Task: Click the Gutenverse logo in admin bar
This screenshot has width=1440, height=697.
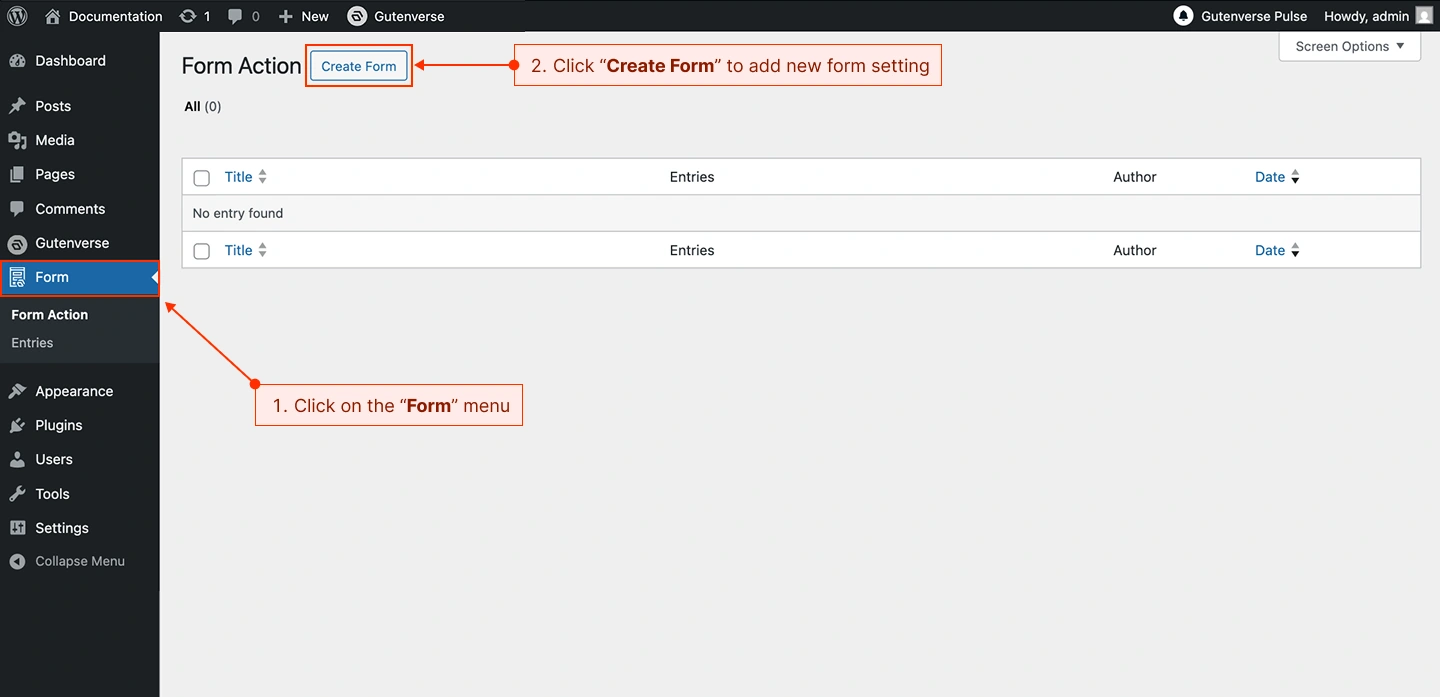Action: click(357, 16)
